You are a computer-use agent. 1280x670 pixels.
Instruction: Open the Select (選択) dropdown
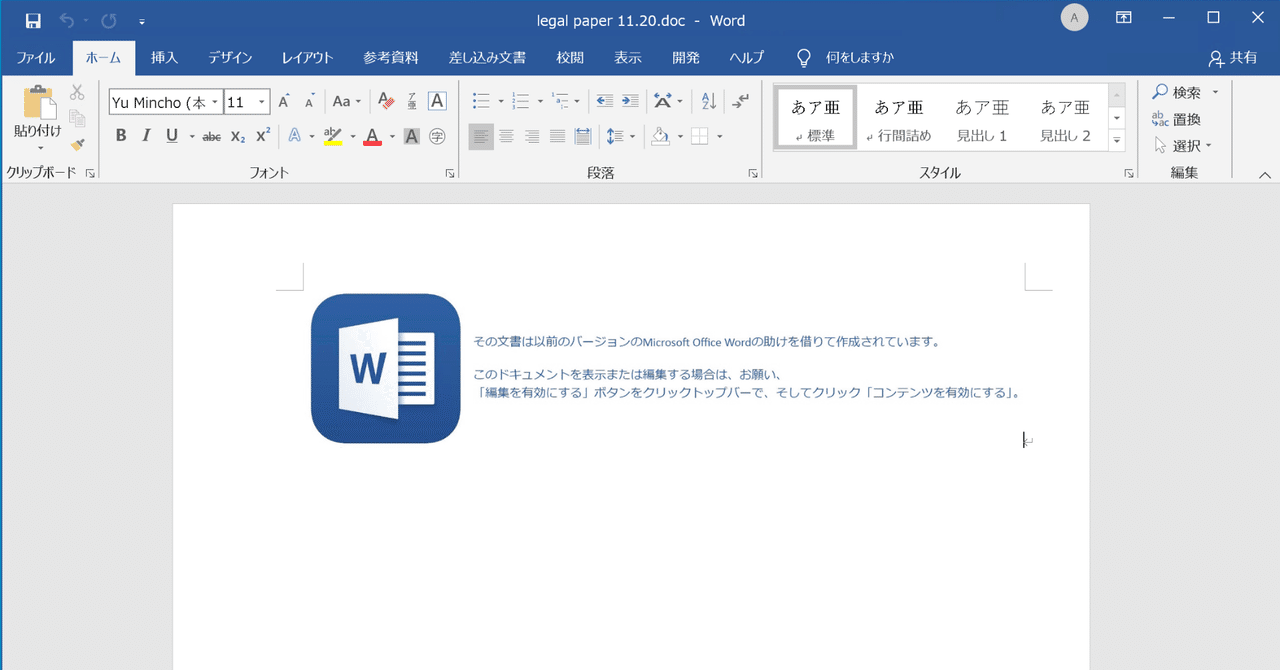tap(1182, 145)
